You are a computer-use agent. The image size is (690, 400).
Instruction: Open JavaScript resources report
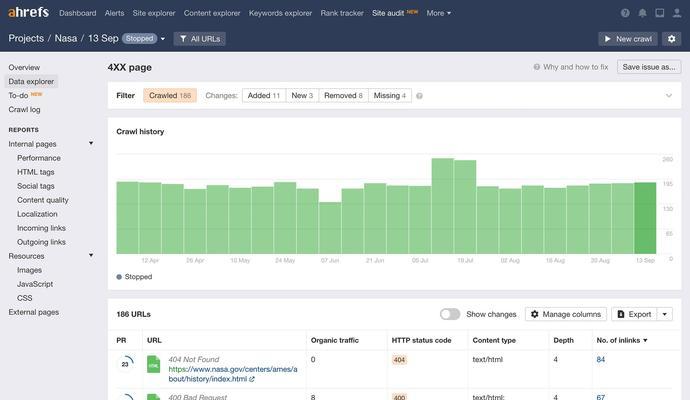[35, 284]
